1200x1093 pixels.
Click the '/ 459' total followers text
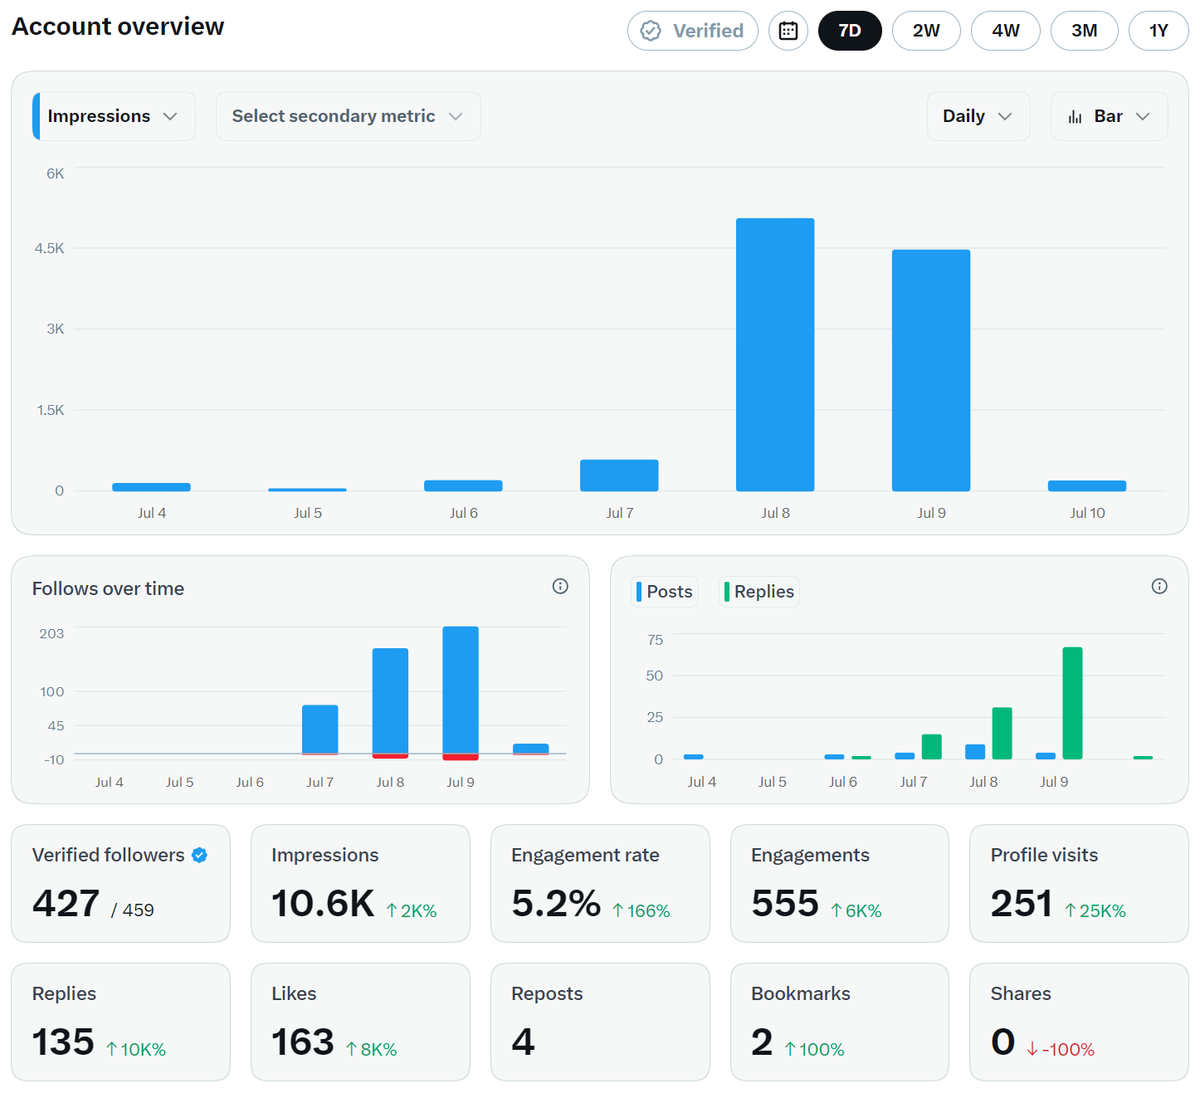[x=133, y=910]
